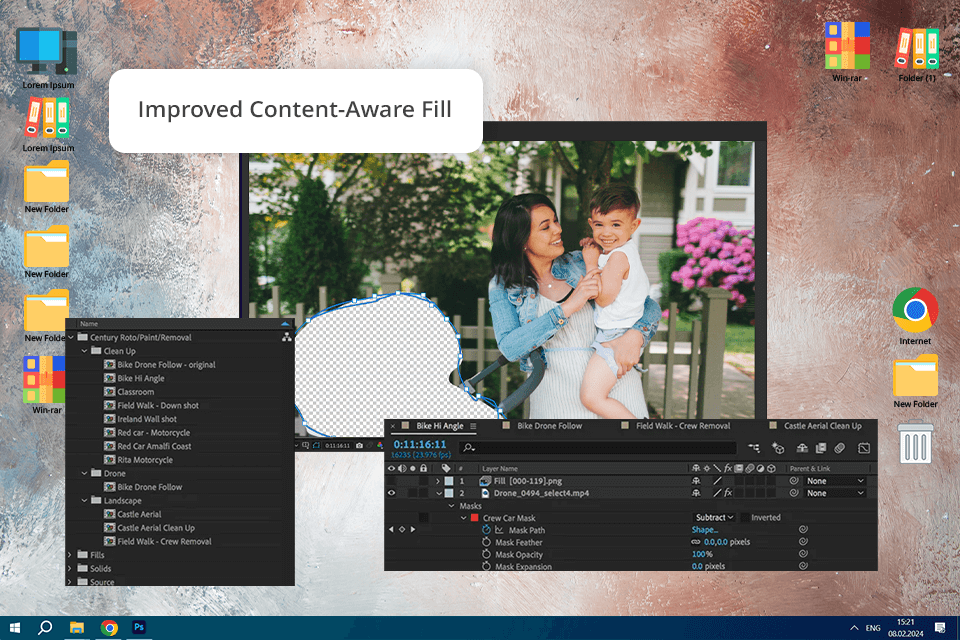
Task: Select Classroom composition in Project panel
Action: click(135, 392)
